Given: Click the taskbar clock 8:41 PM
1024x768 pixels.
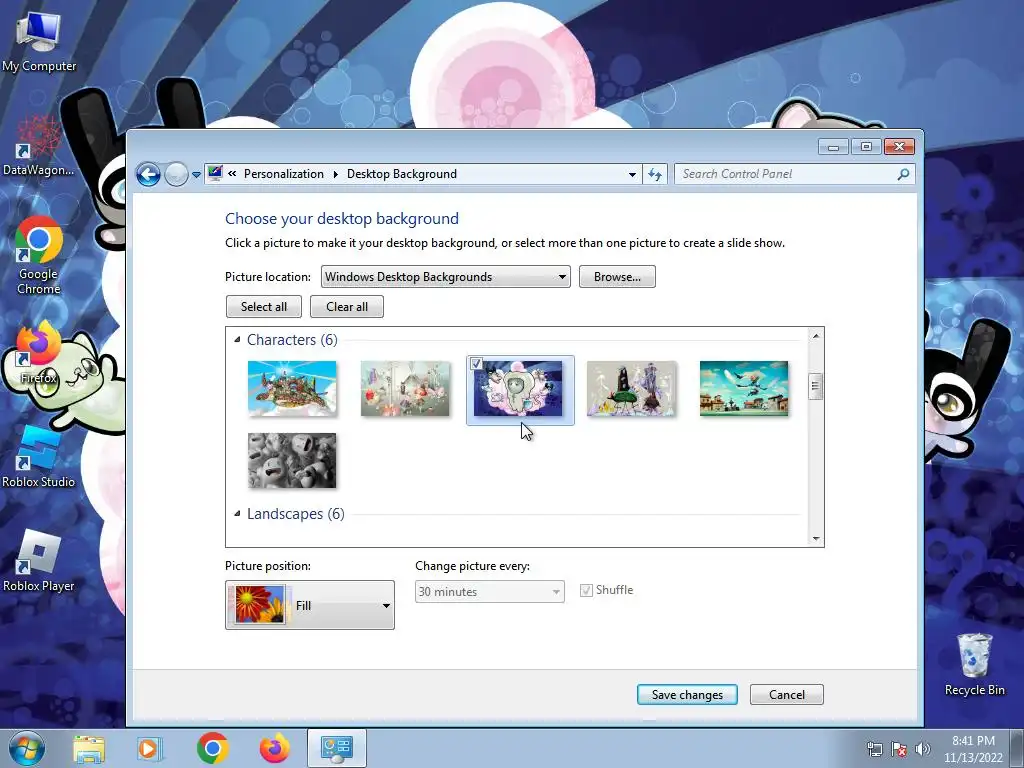Looking at the screenshot, I should coord(973,741).
